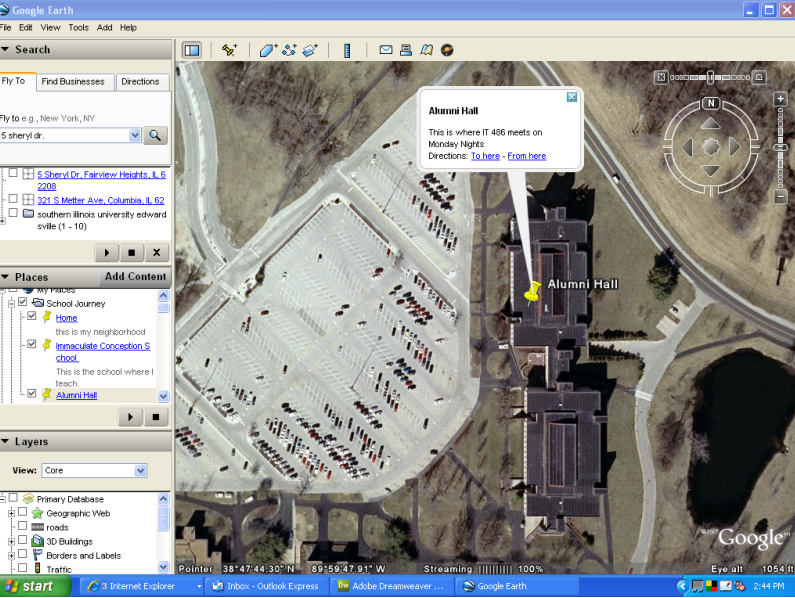Uncheck the Home placemark checkbox
795x598 pixels.
click(x=32, y=317)
